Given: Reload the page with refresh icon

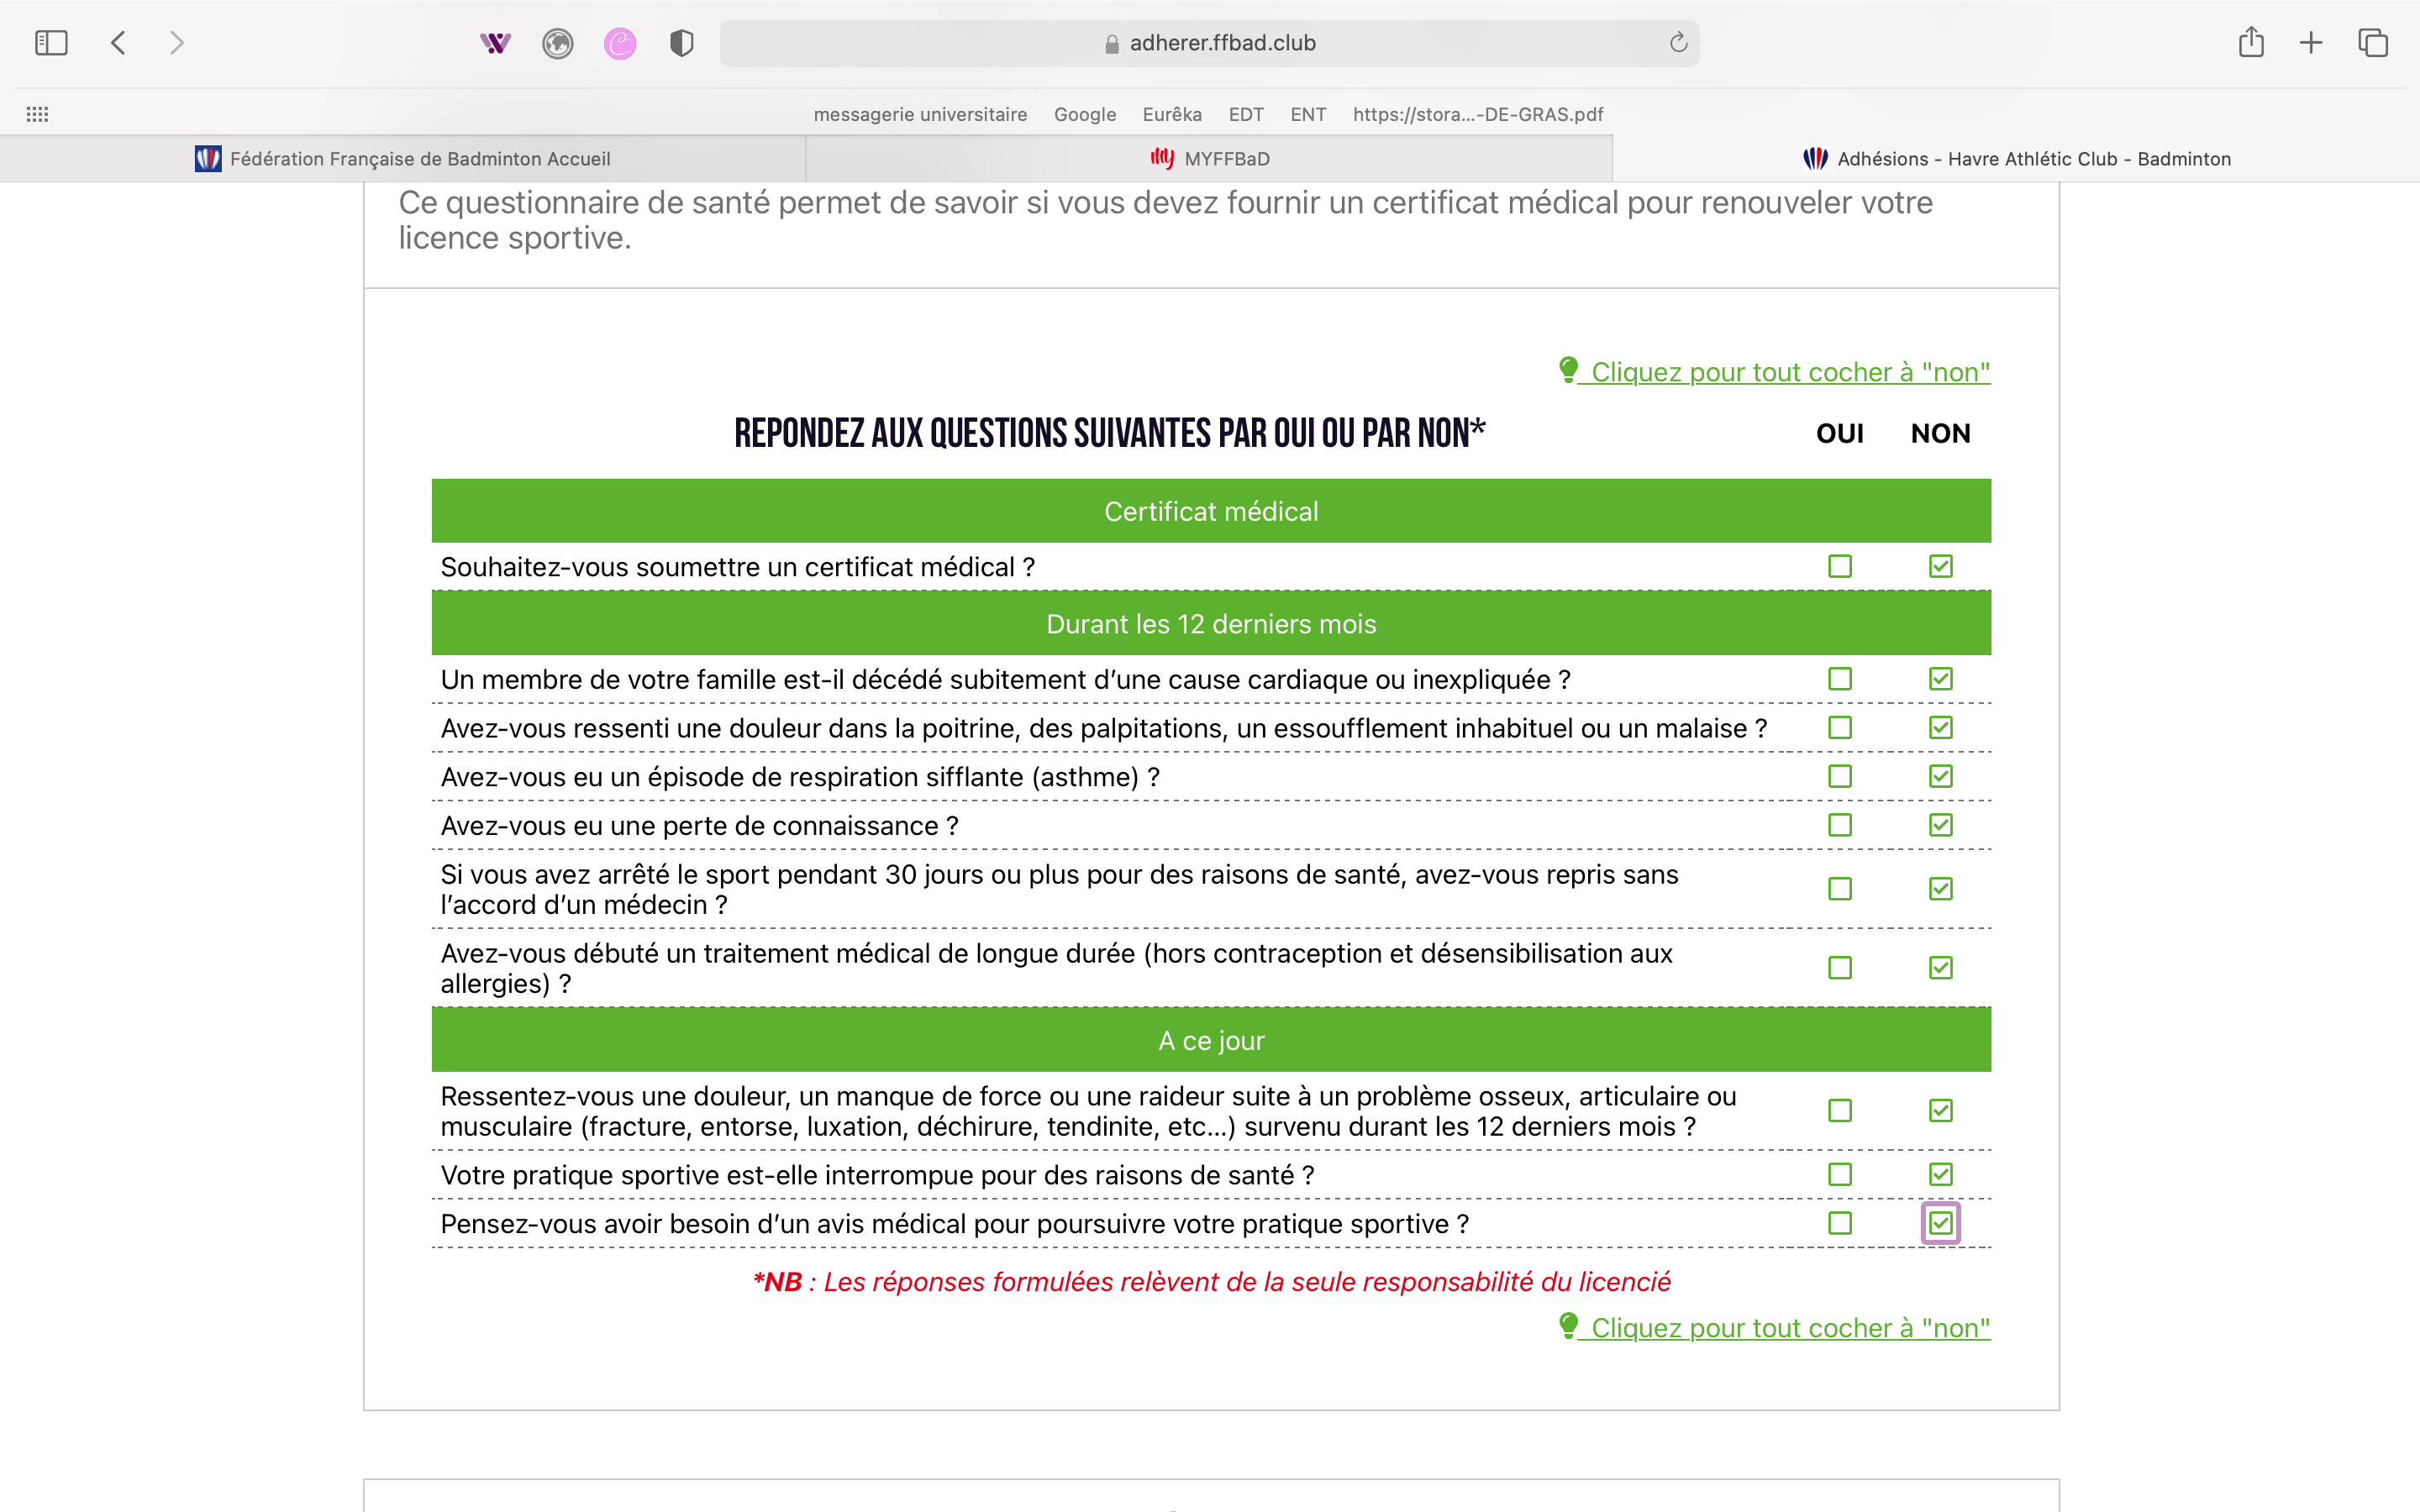Looking at the screenshot, I should [1678, 43].
